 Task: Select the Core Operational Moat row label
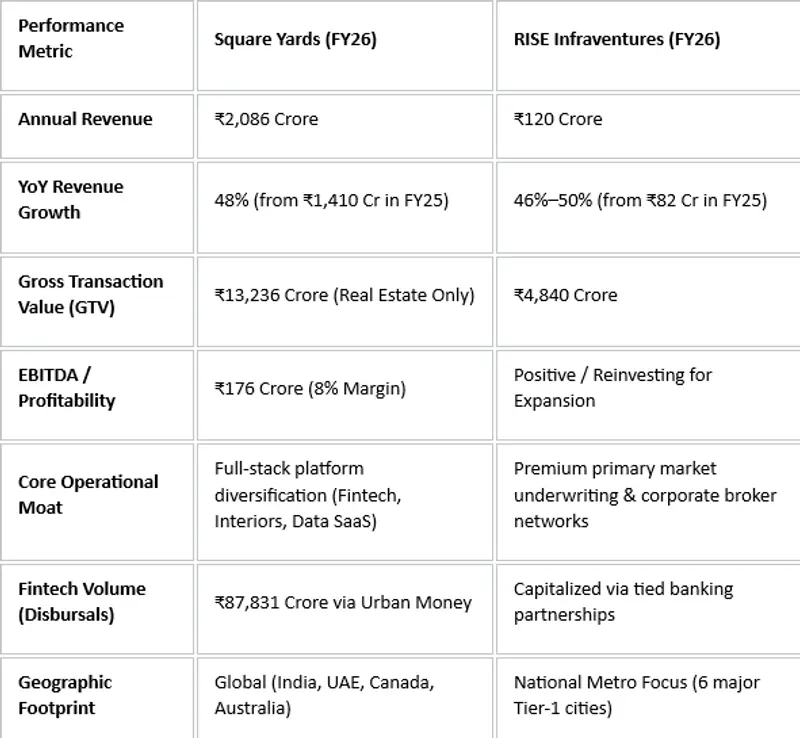point(97,502)
